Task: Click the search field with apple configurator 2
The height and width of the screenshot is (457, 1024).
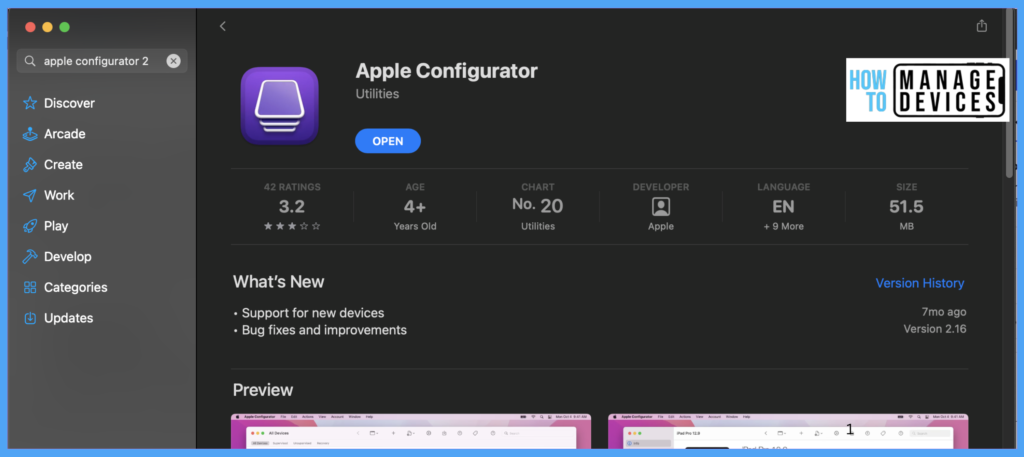Action: 102,61
